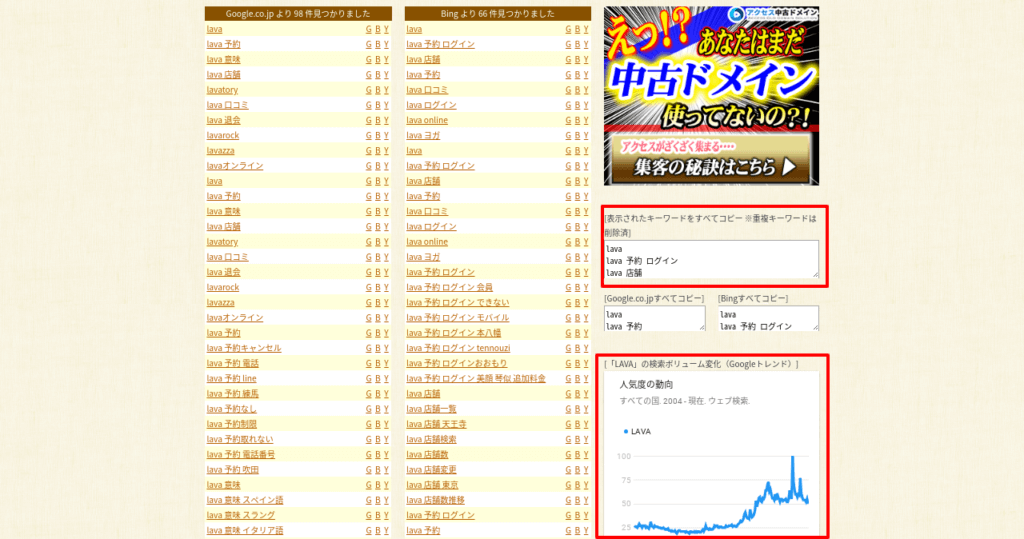The image size is (1024, 539).
Task: Open the 'lava 店舗 天王寺' keyword link
Action: click(x=436, y=424)
